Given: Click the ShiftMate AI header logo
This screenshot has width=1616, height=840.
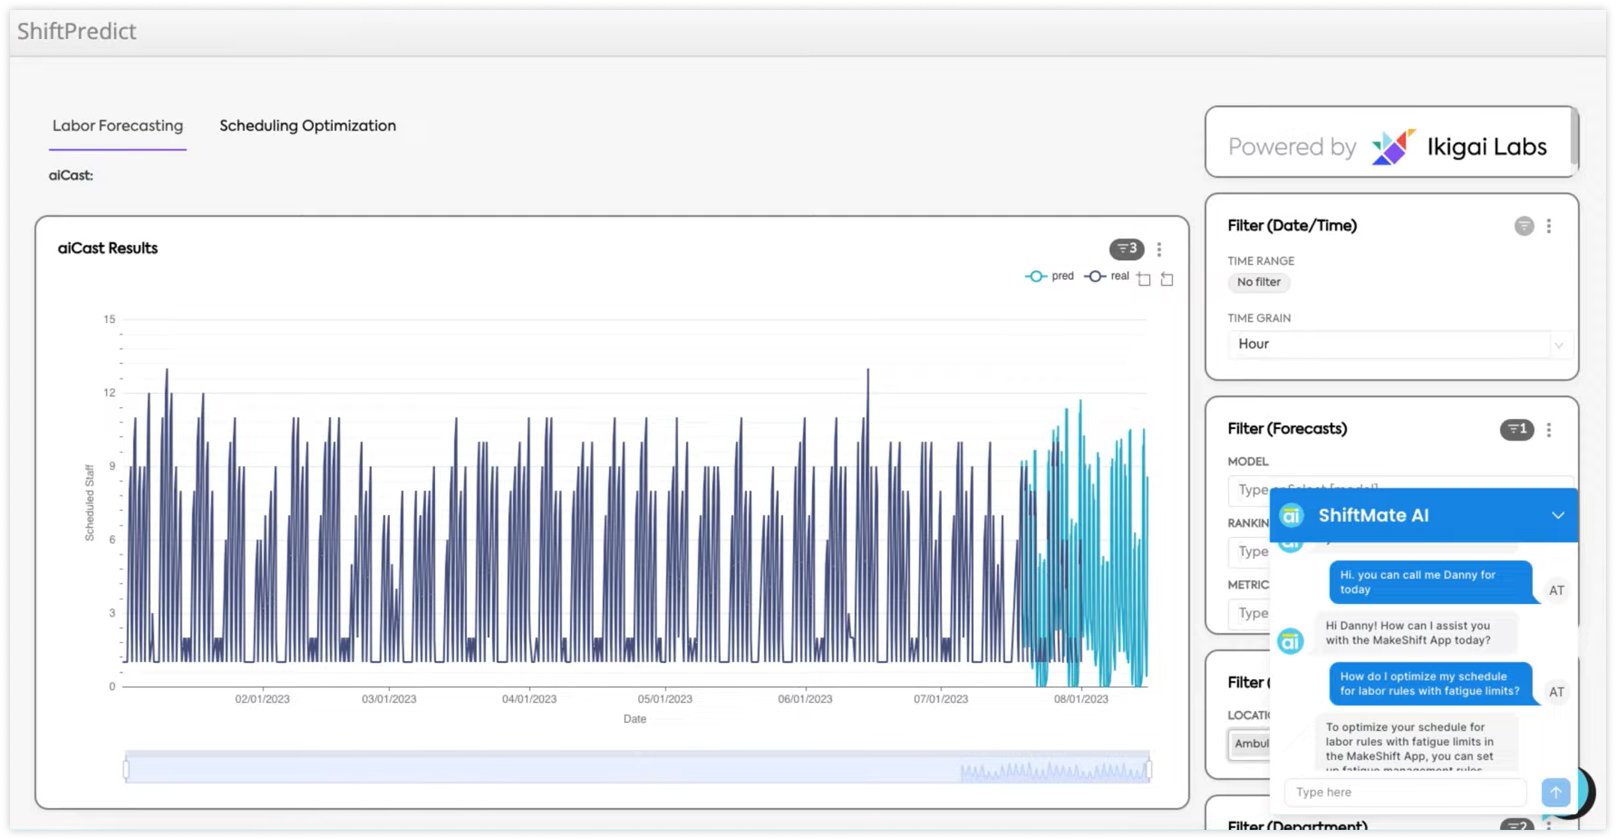Looking at the screenshot, I should point(1292,516).
